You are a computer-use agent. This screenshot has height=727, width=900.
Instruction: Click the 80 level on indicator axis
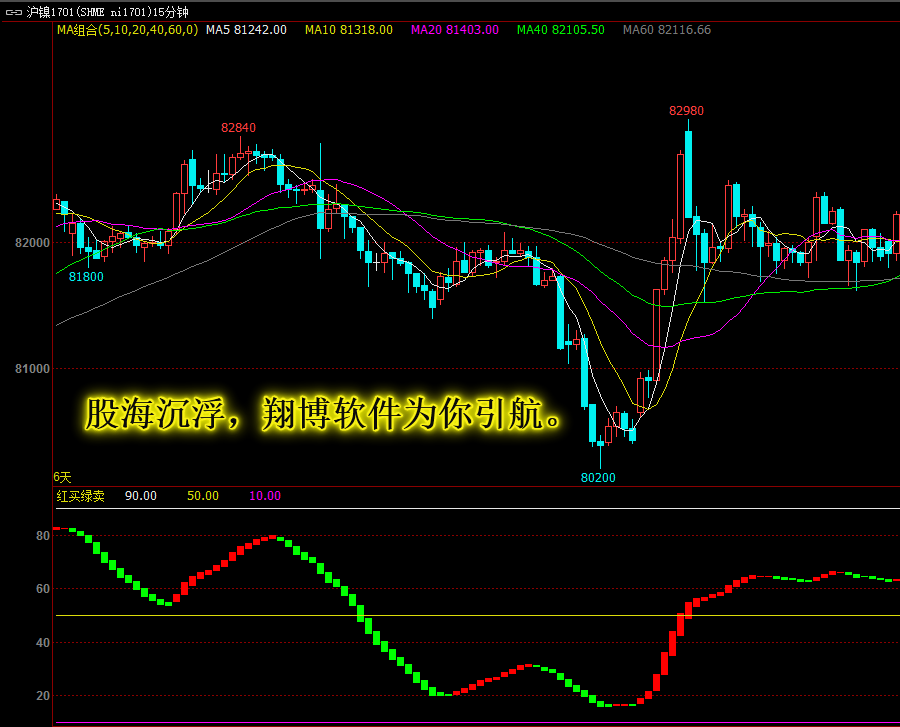coord(43,536)
